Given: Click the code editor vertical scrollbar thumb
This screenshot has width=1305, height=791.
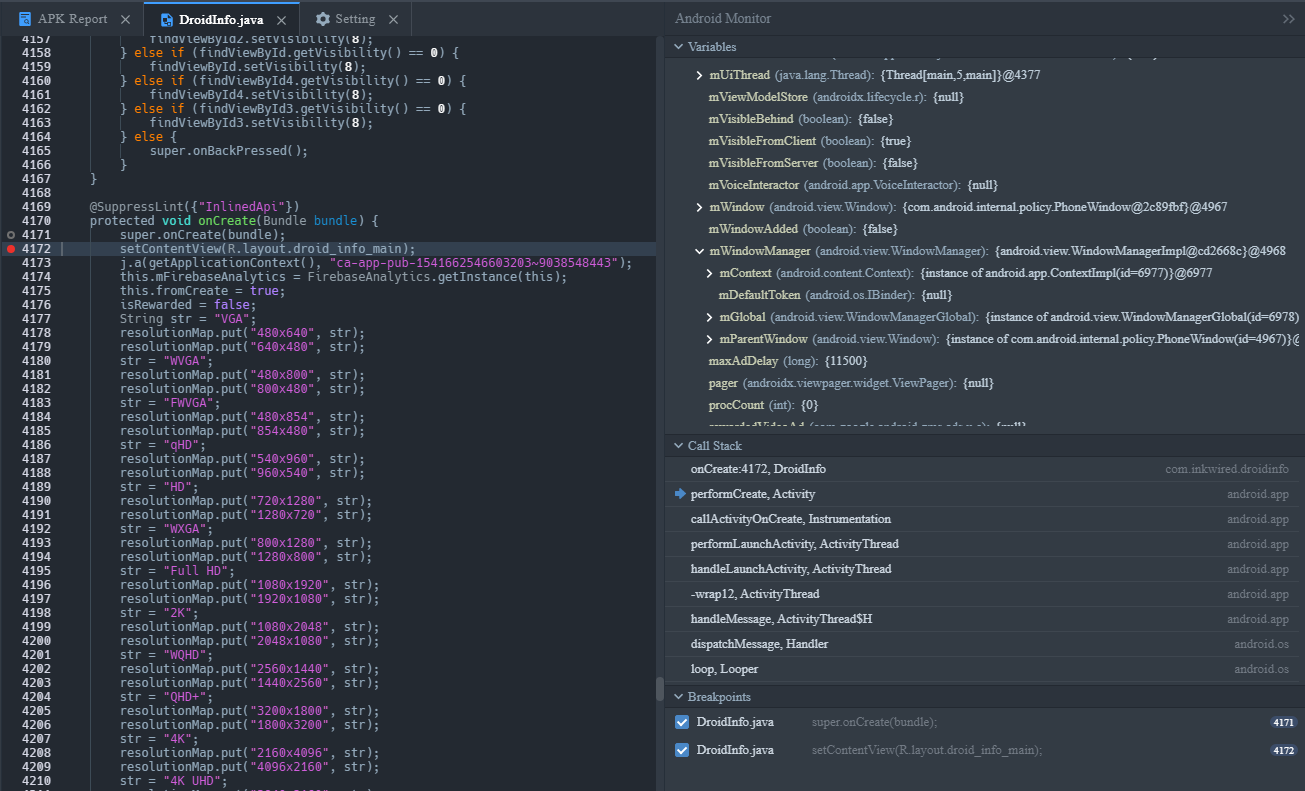Looking at the screenshot, I should pyautogui.click(x=659, y=689).
